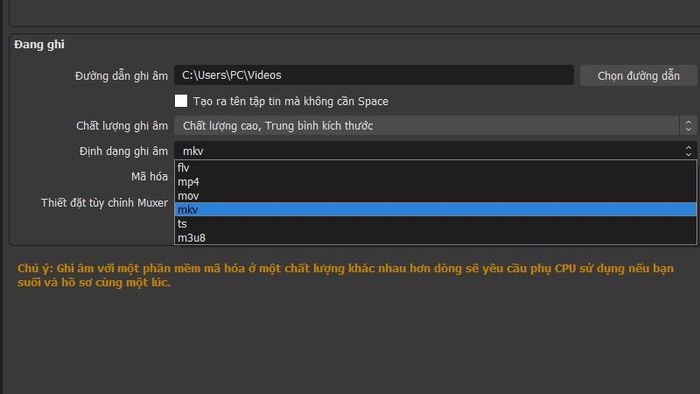The image size is (700, 394).
Task: Collapse the 'Định dạng ghi âm' combo showing mkv
Action: [427, 151]
